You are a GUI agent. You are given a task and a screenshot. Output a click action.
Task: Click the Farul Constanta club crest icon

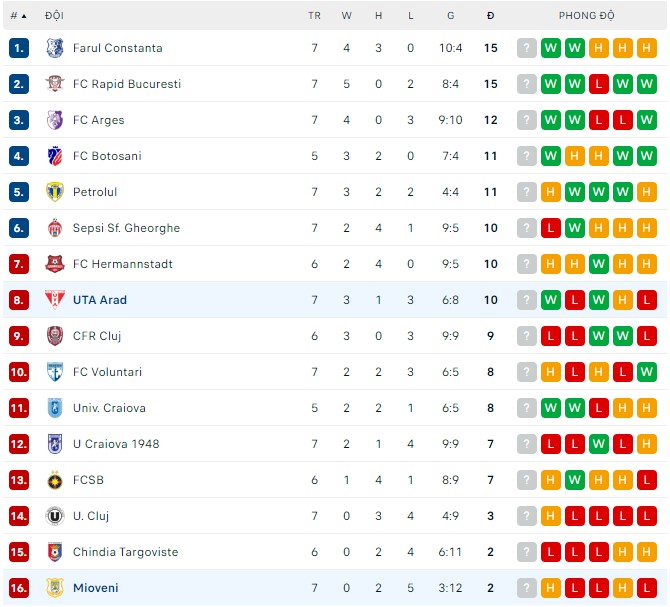54,48
